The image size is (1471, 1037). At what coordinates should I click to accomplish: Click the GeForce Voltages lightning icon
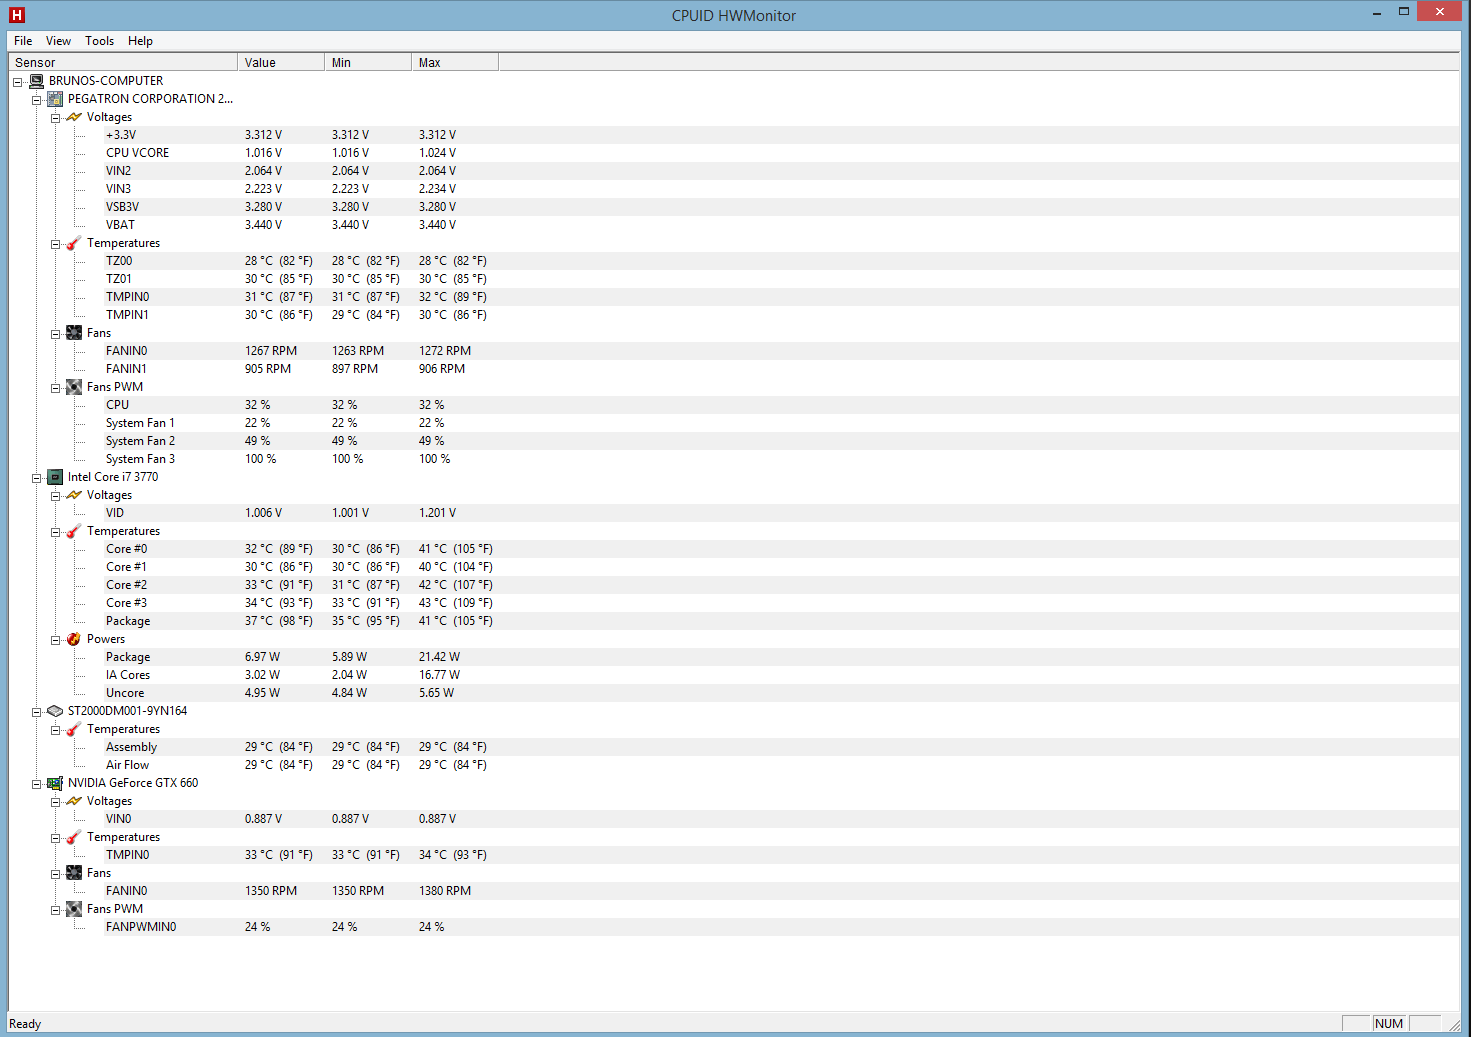[74, 801]
